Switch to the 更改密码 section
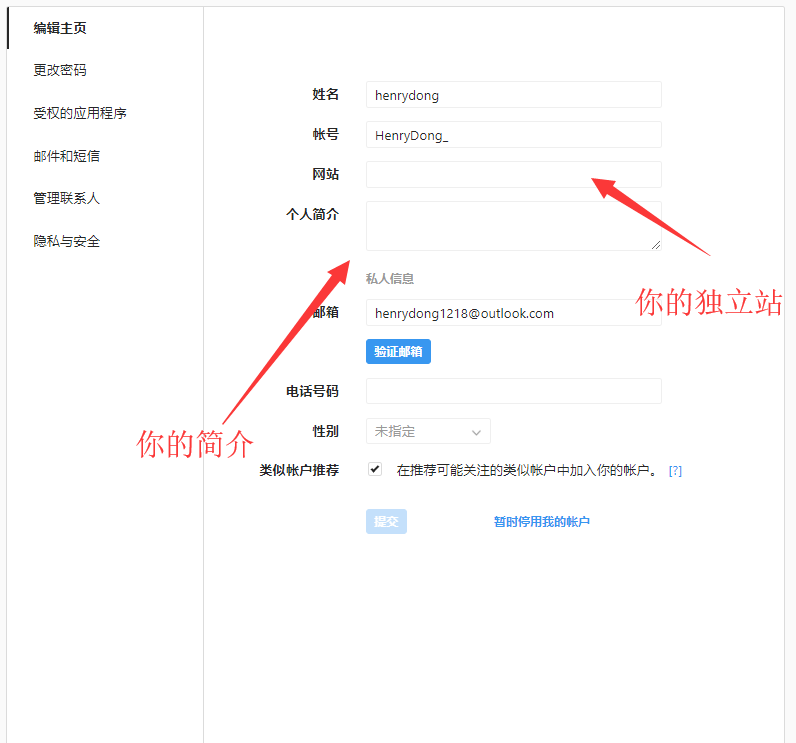 [60, 70]
